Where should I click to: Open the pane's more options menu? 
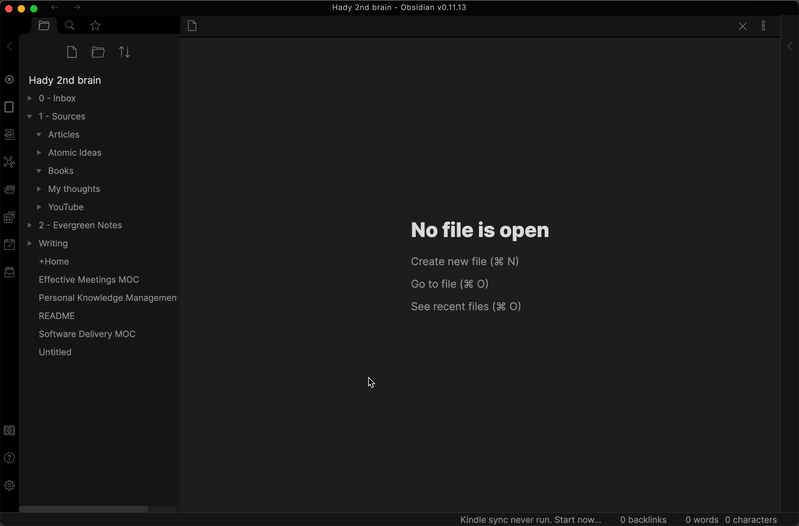pos(763,26)
